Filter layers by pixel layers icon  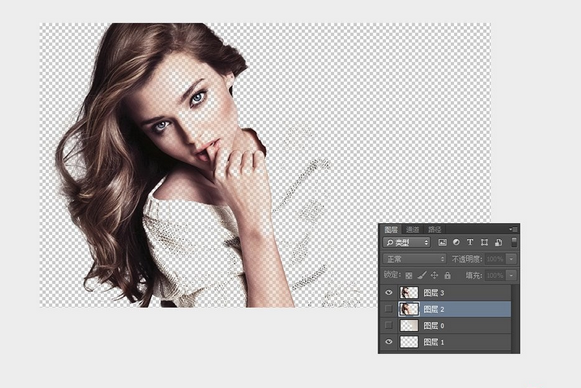[x=442, y=242]
